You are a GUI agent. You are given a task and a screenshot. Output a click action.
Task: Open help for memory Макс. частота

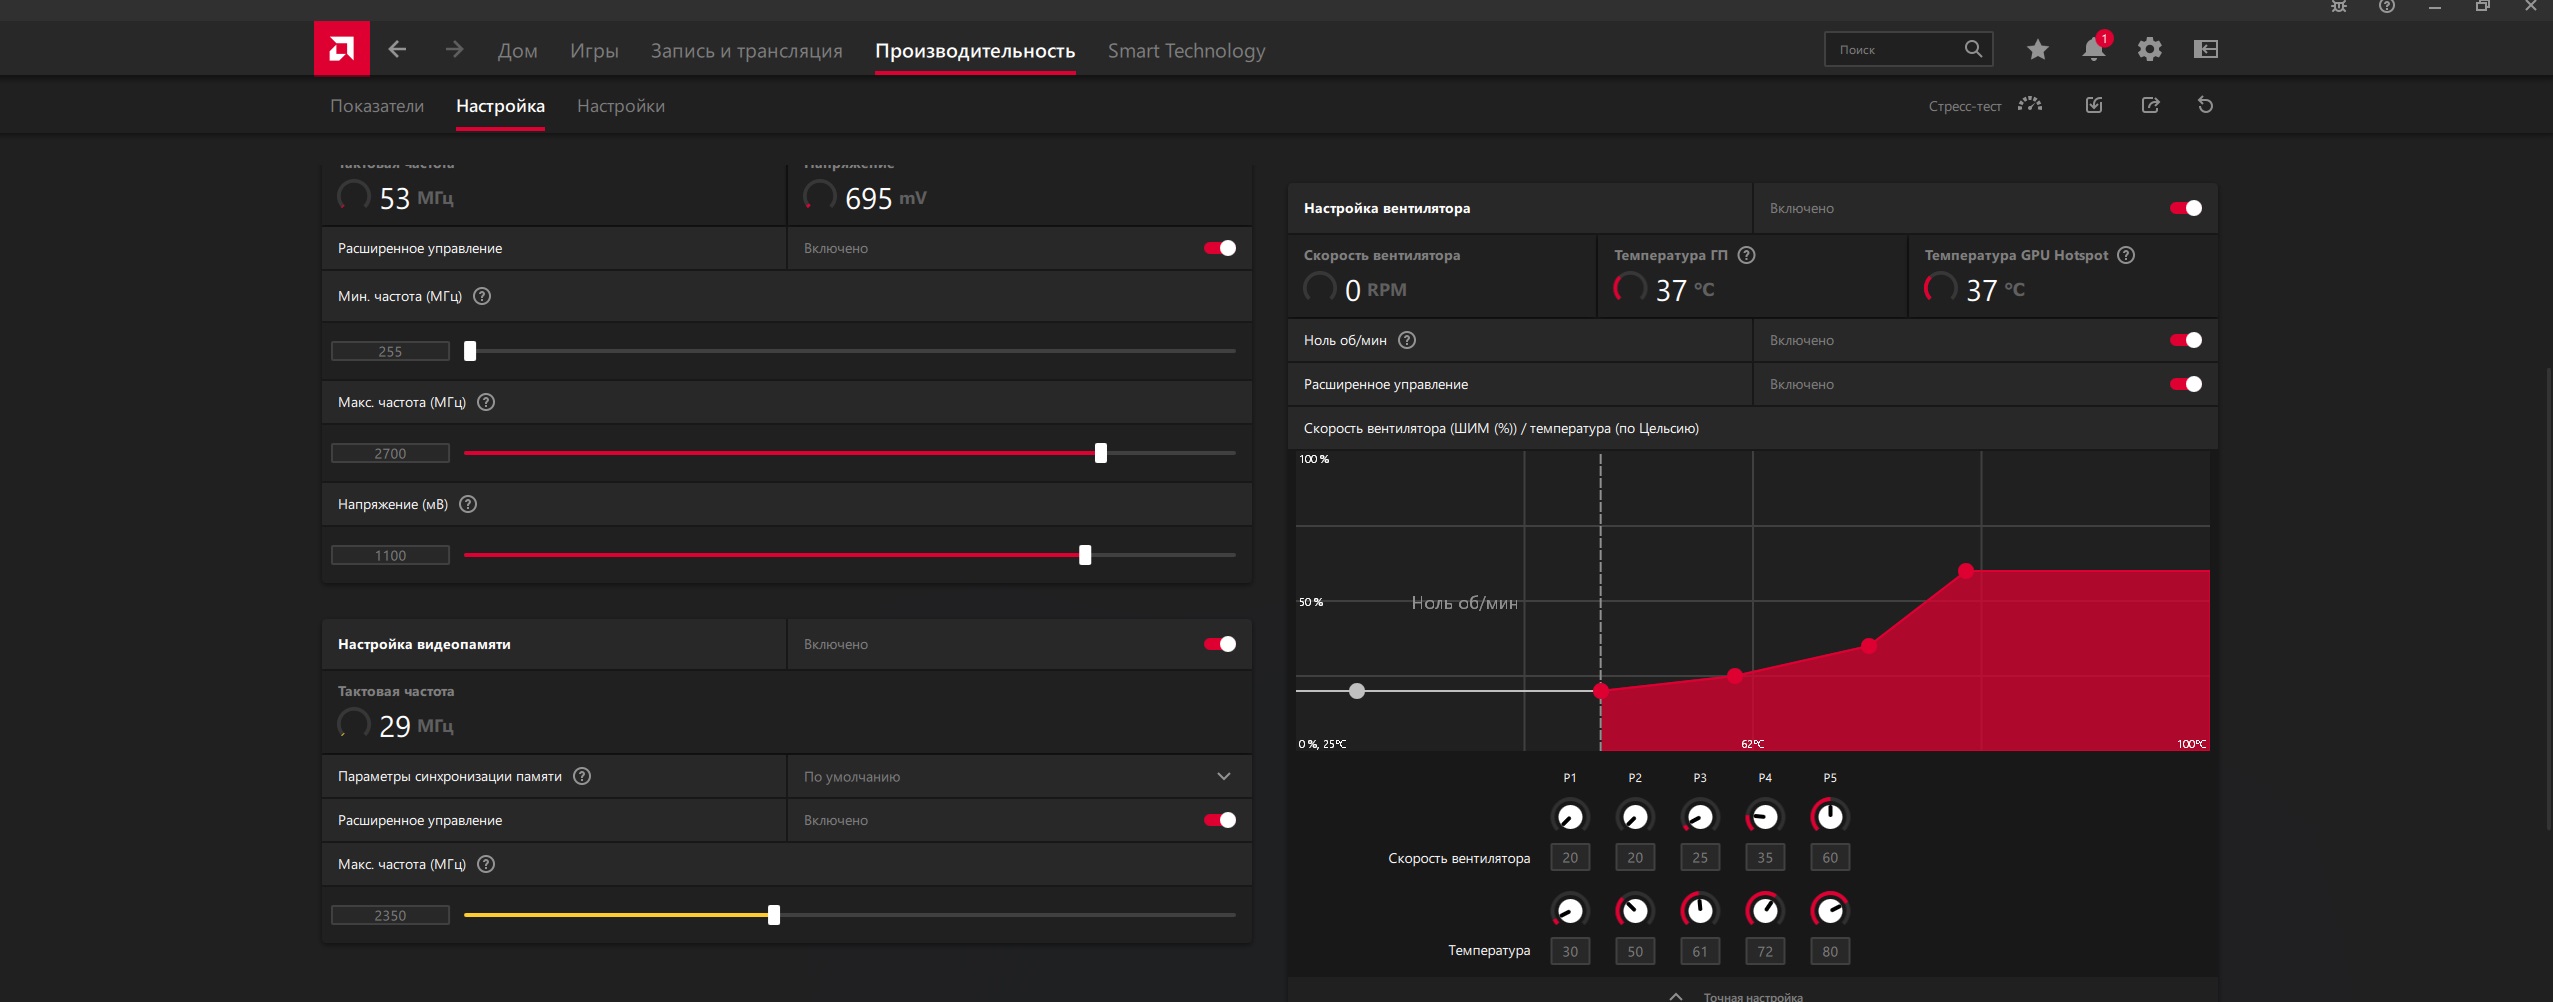pyautogui.click(x=486, y=864)
